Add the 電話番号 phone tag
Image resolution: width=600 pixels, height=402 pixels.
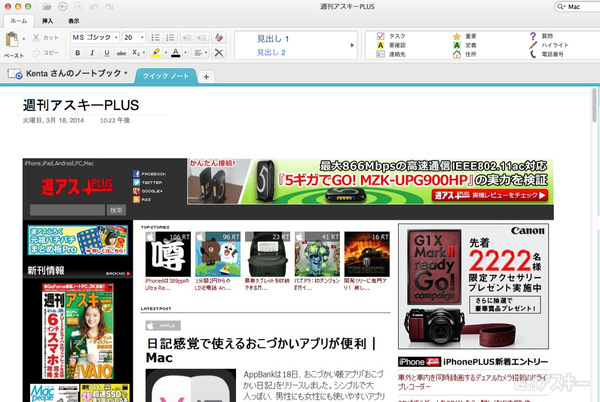click(546, 54)
